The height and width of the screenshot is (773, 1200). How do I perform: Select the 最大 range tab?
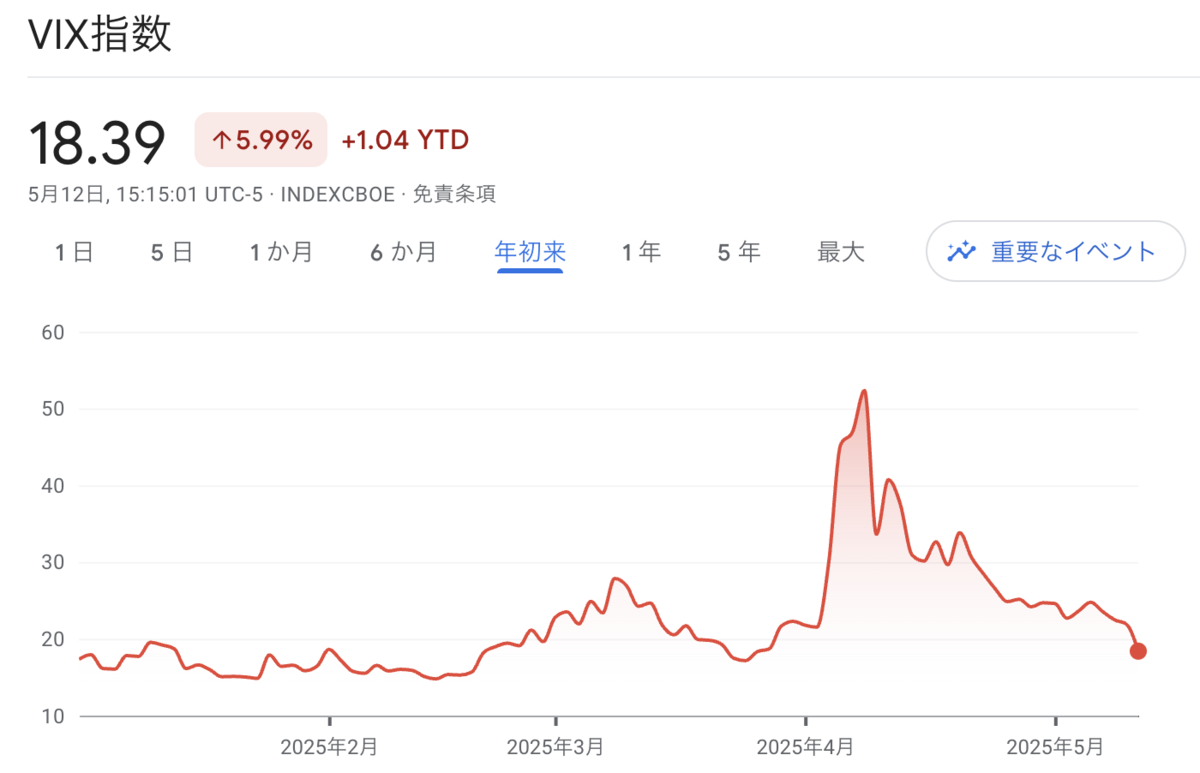tap(840, 252)
